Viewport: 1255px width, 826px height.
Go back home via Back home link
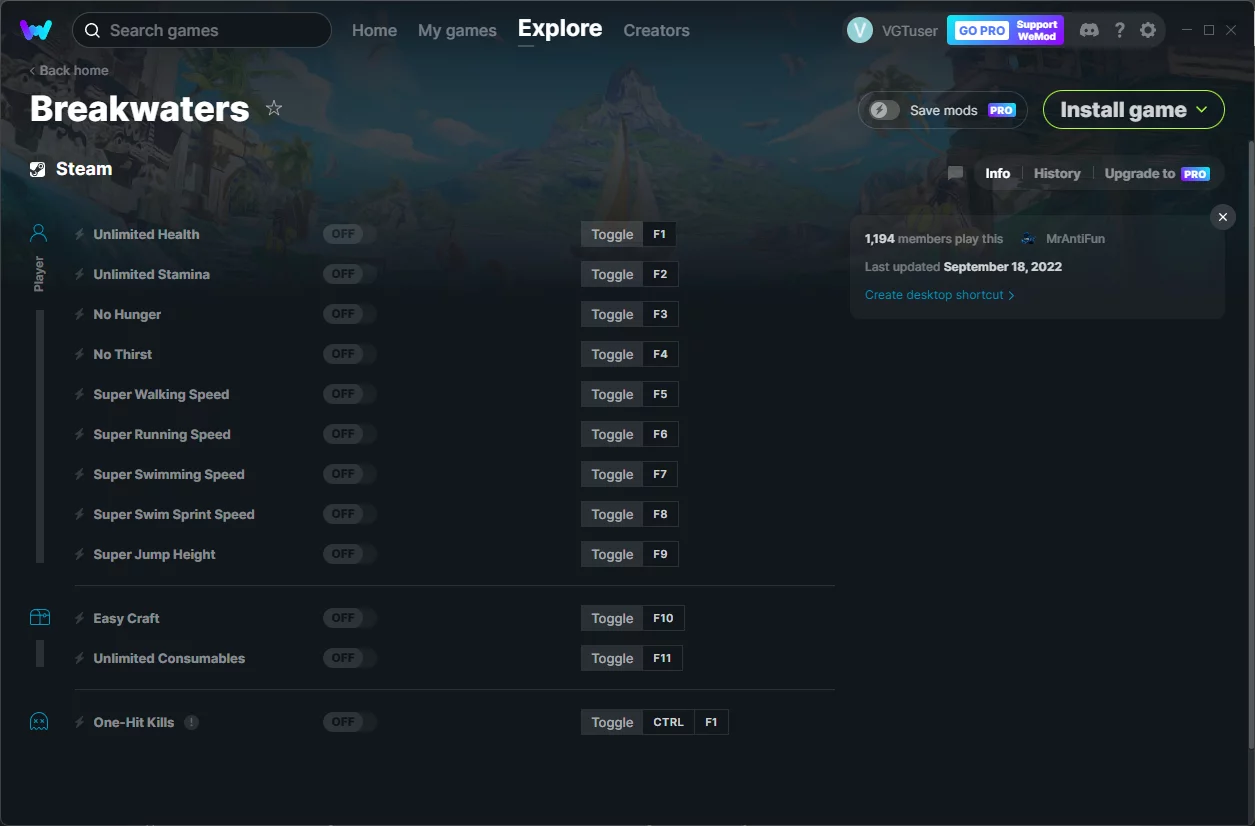coord(69,70)
